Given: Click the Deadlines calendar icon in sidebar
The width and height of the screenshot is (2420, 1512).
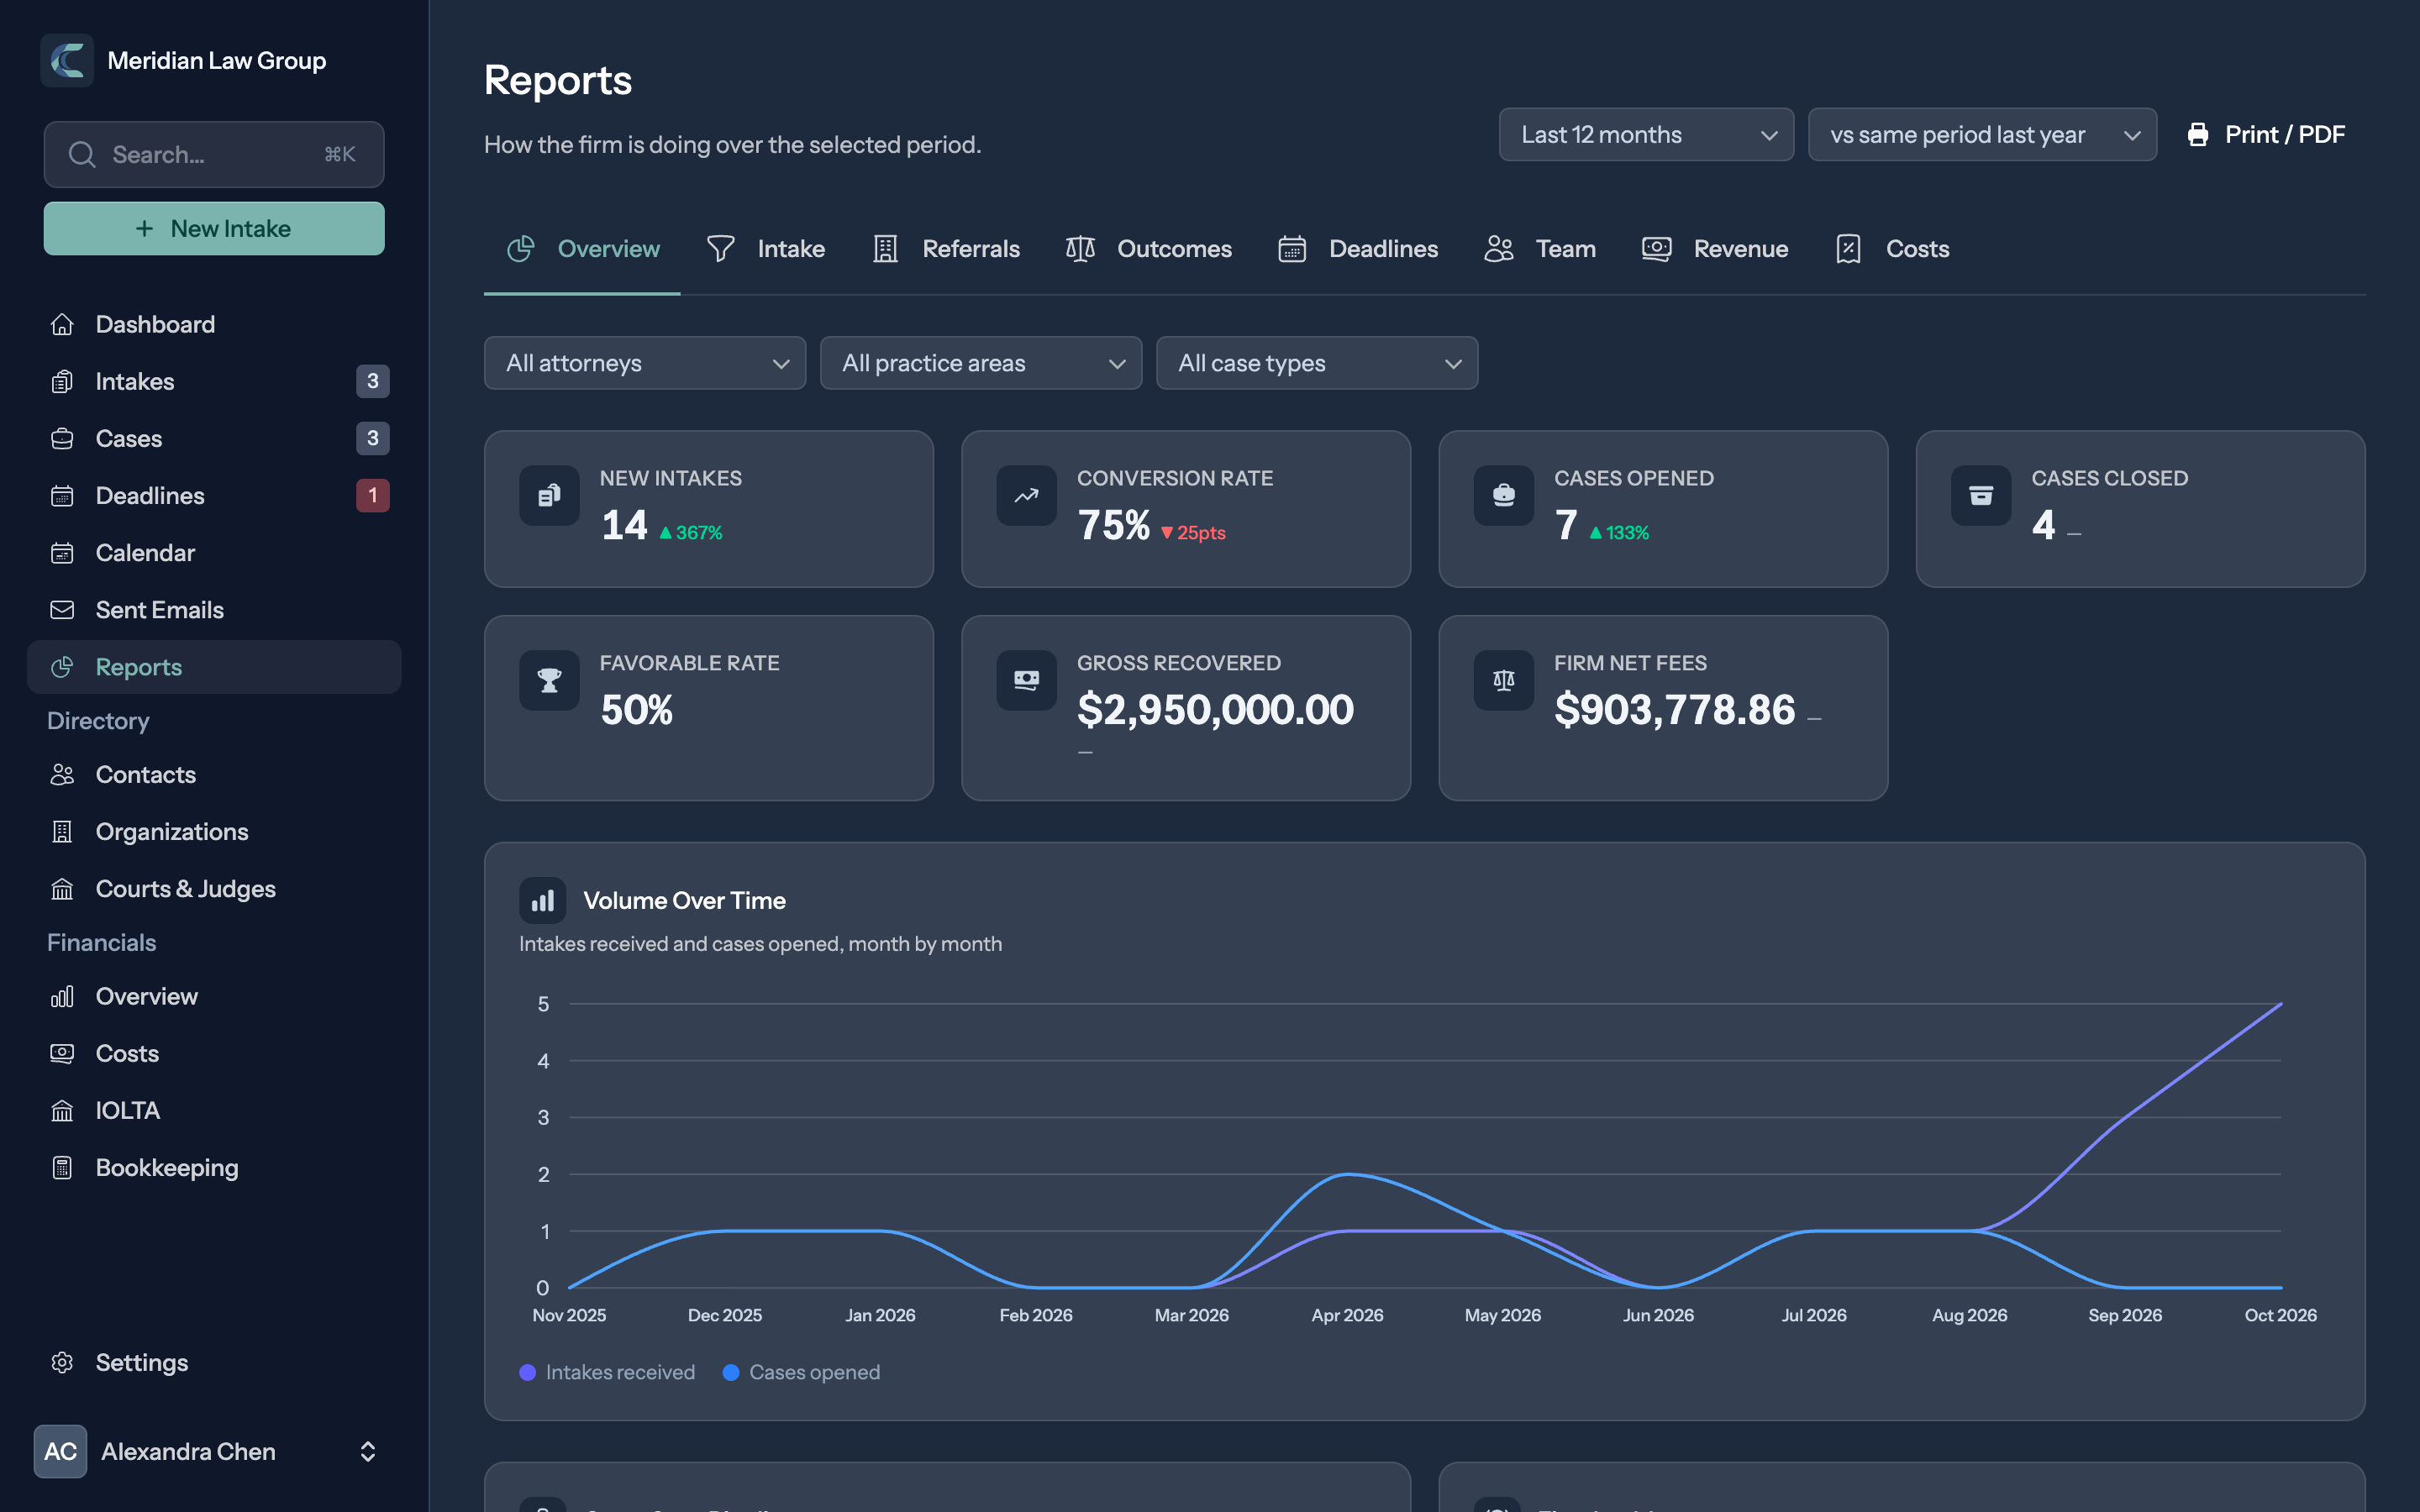Looking at the screenshot, I should click(62, 496).
